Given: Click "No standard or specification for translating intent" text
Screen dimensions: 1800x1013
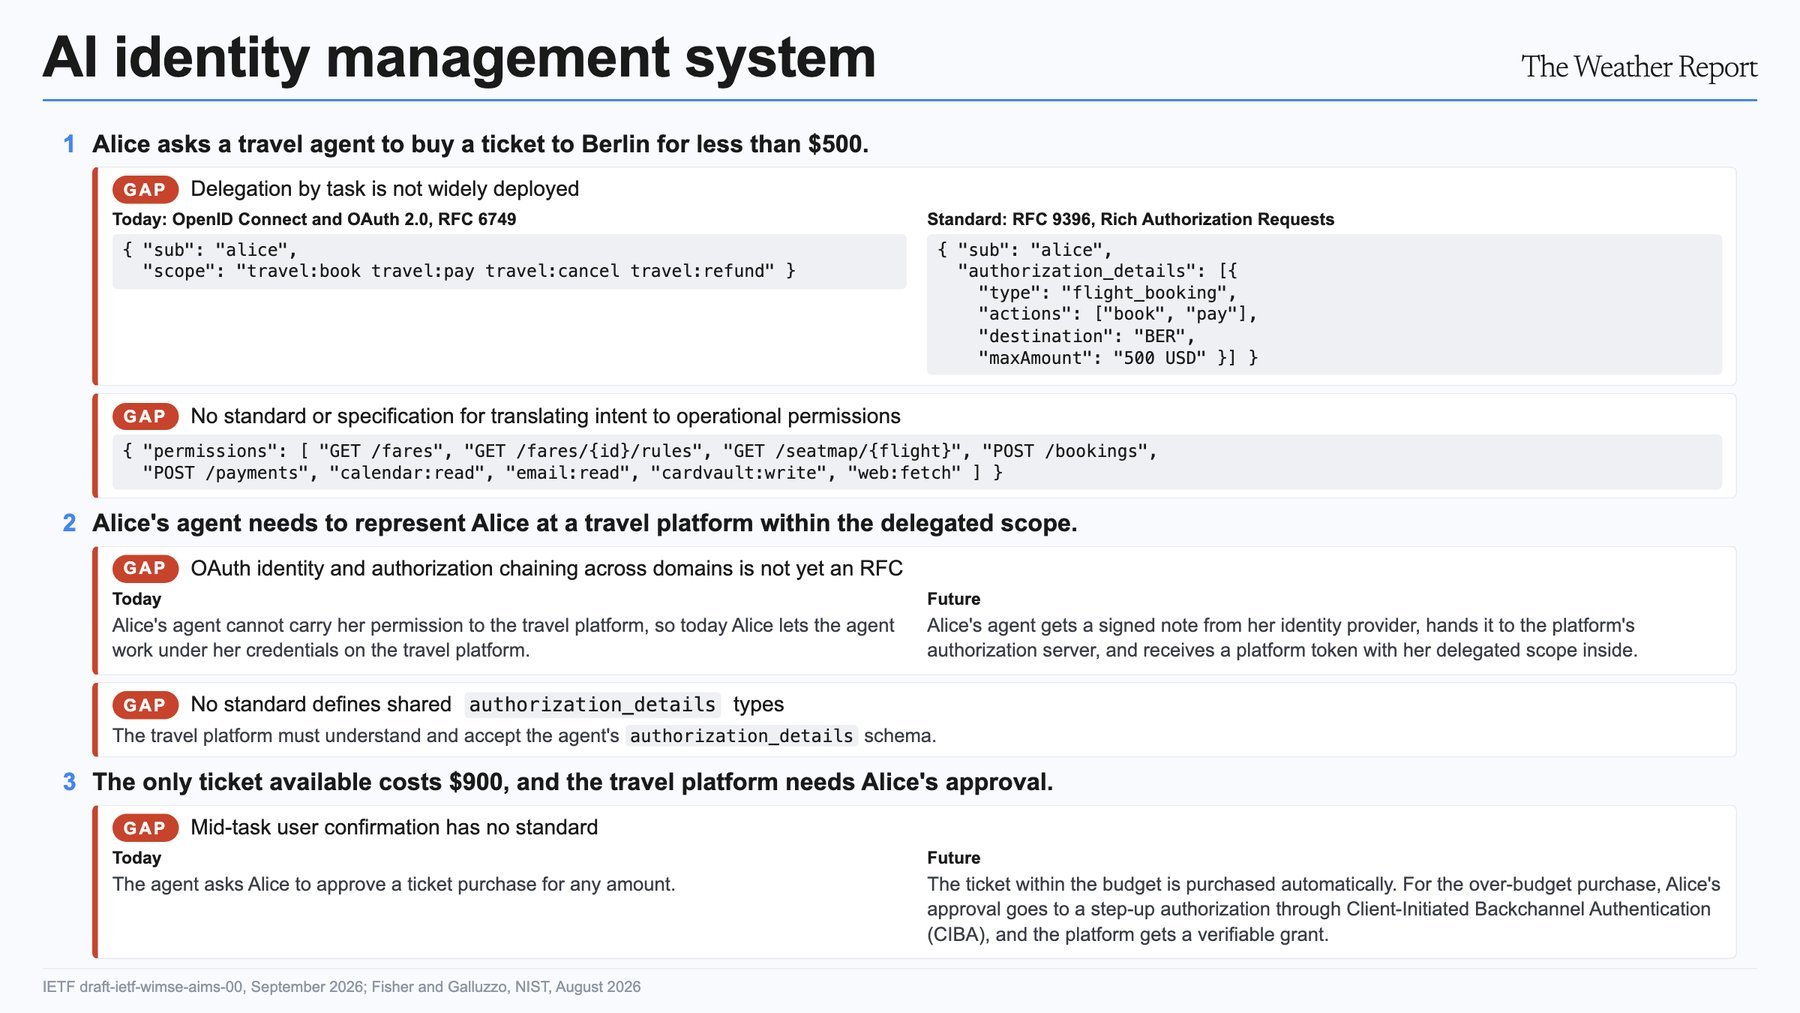Looking at the screenshot, I should tap(545, 416).
